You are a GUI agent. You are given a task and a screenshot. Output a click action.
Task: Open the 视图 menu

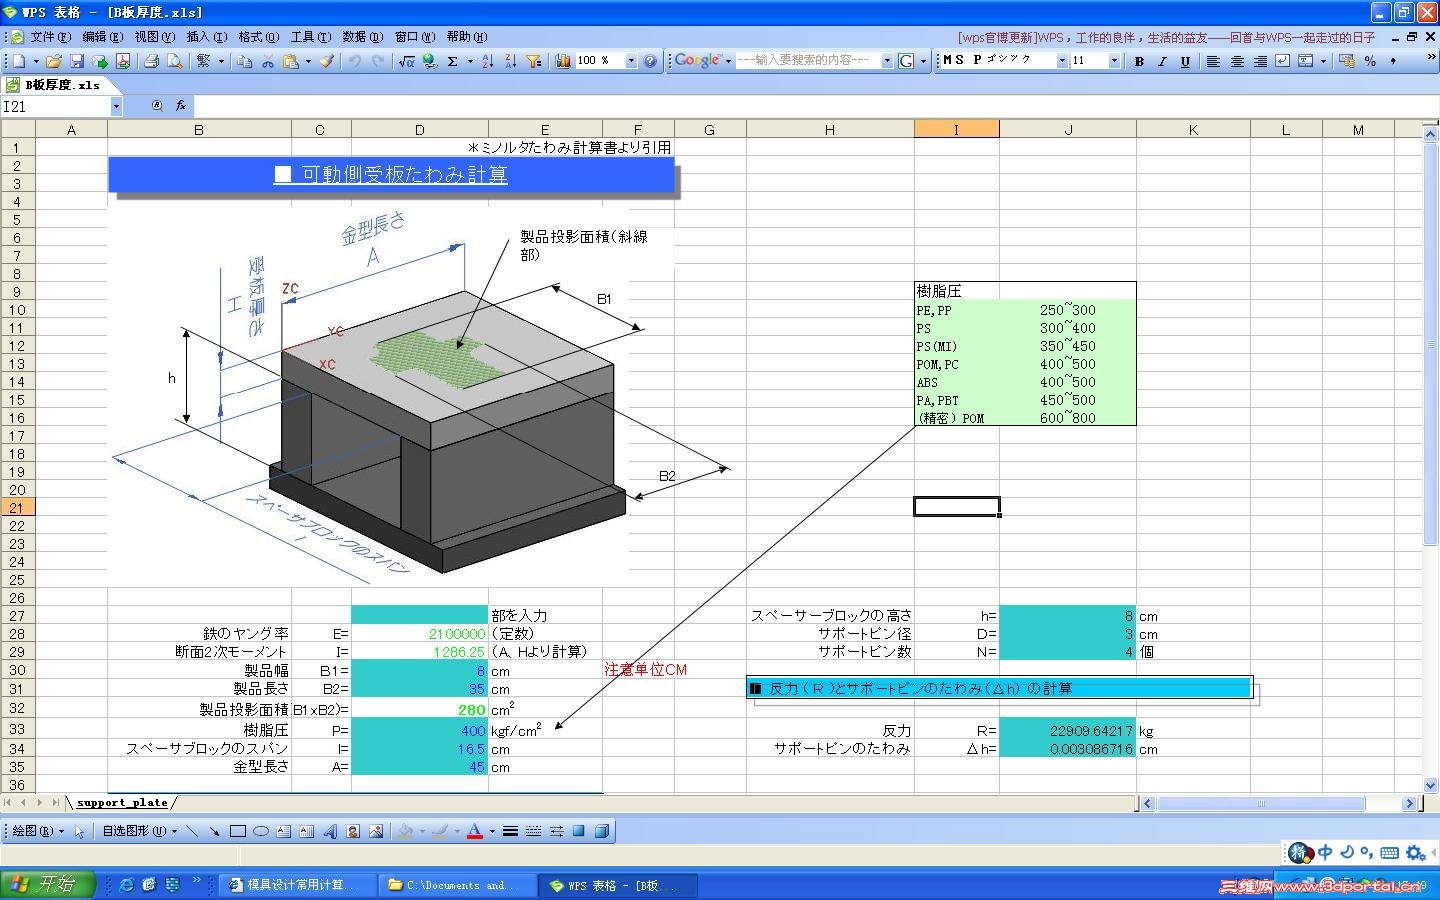coord(154,37)
